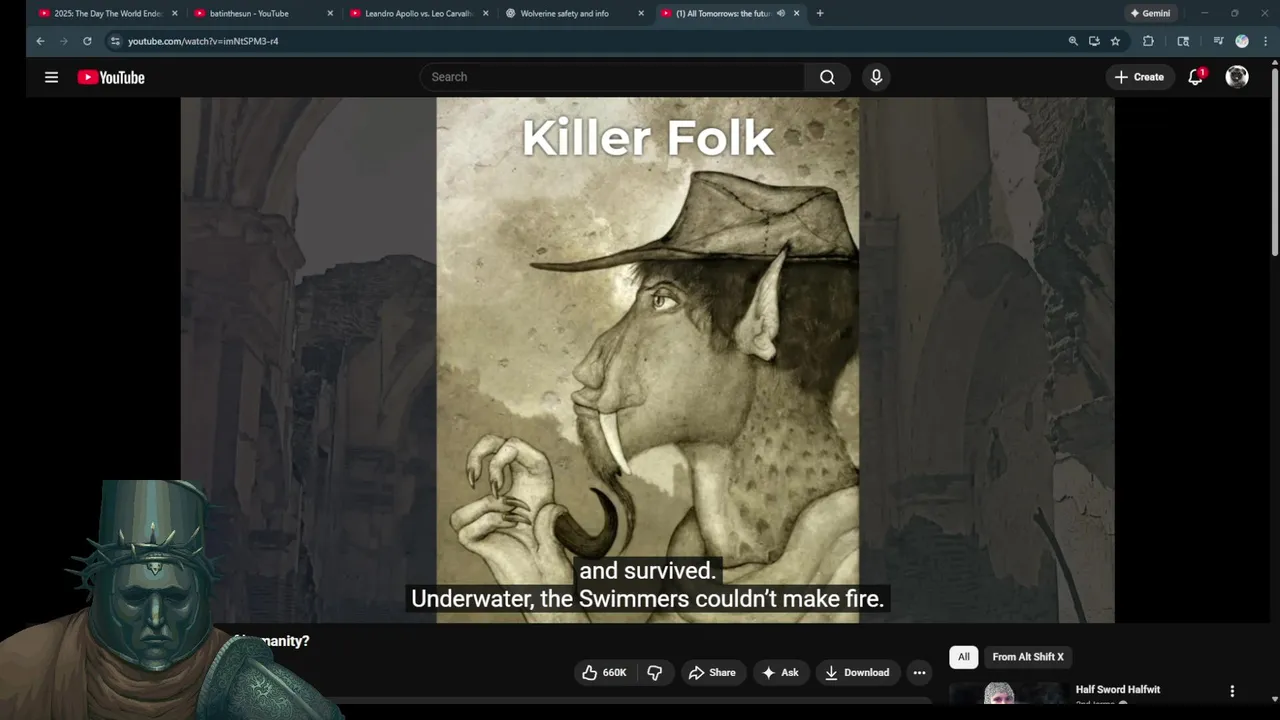Open options for Half Sword Halfwit video
This screenshot has width=1280, height=720.
coord(1232,691)
